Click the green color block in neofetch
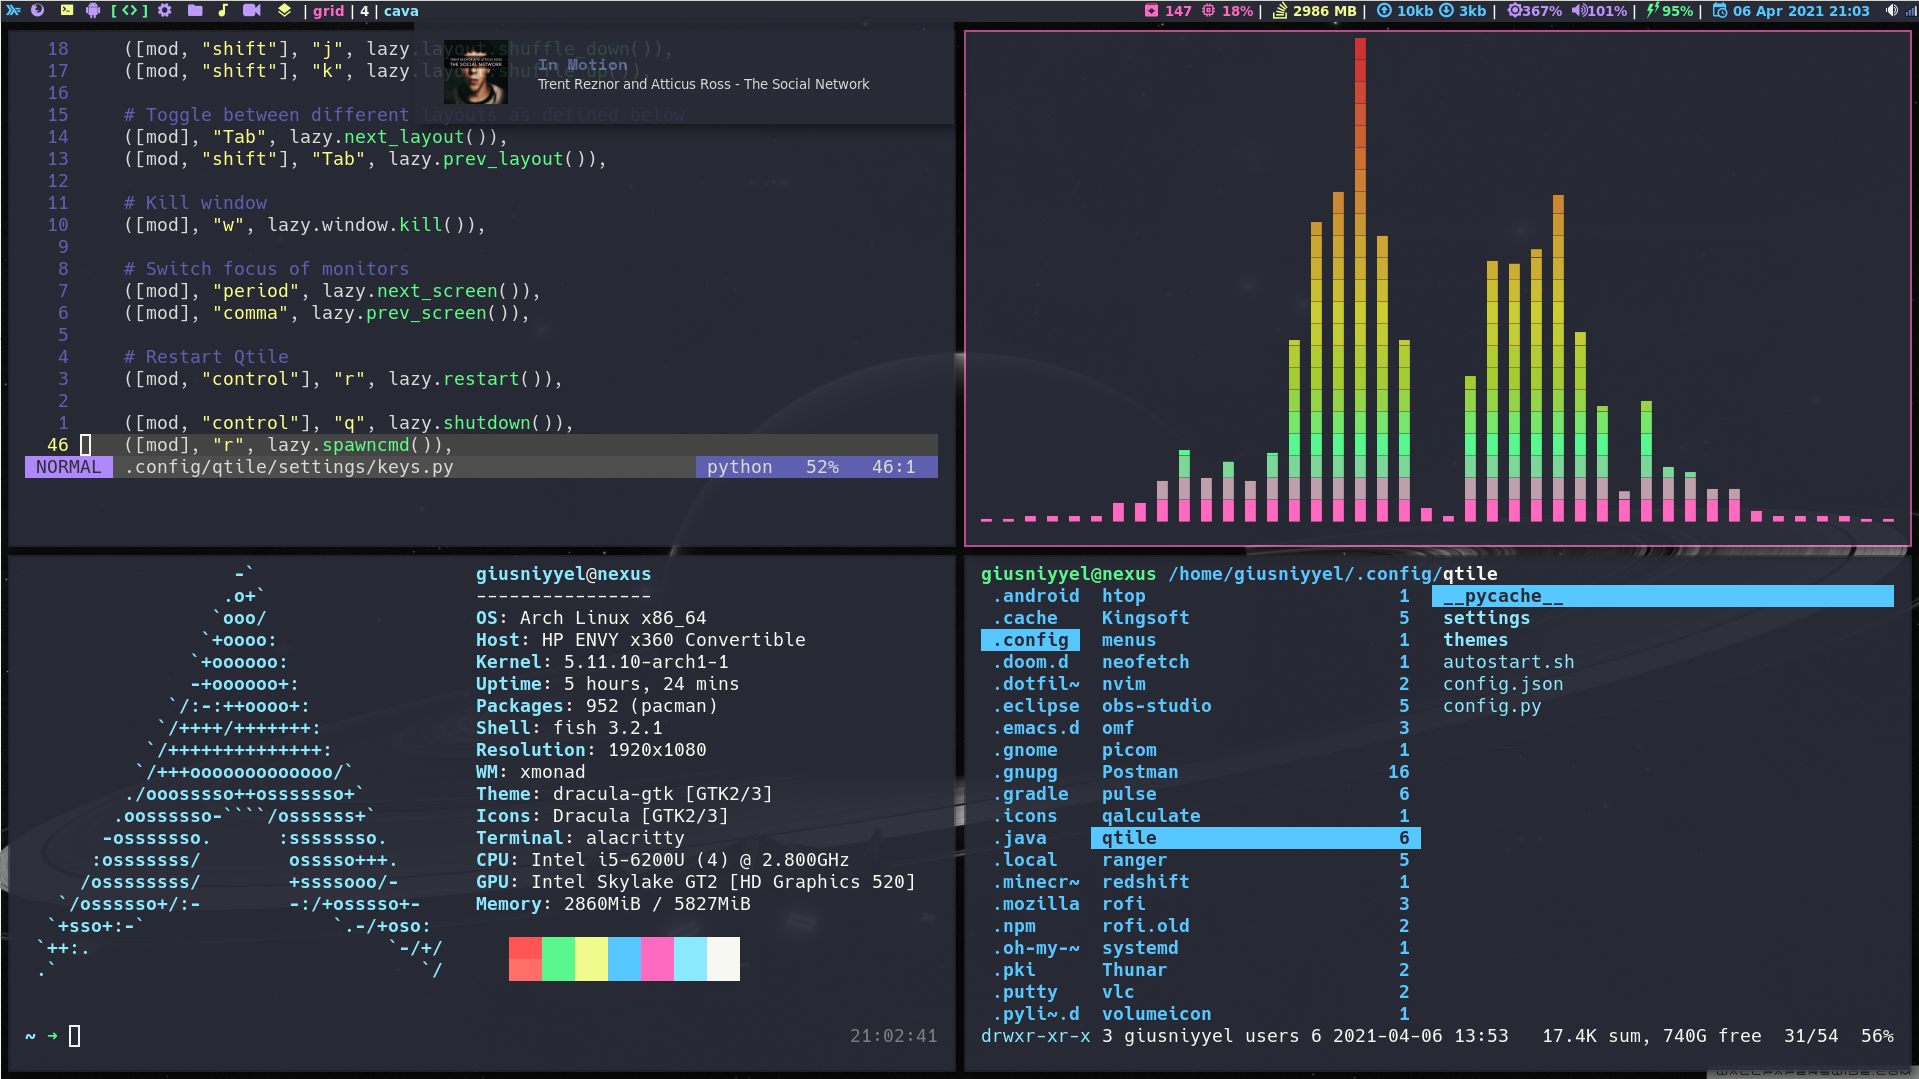 (x=558, y=959)
